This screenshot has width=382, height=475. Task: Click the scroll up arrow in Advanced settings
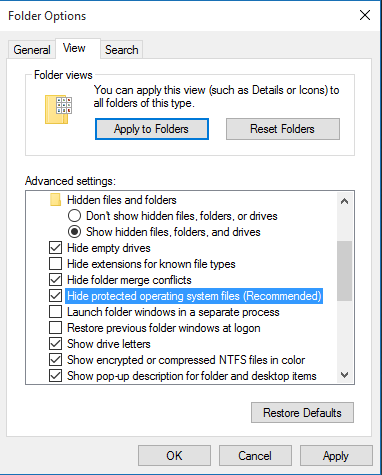[345, 201]
